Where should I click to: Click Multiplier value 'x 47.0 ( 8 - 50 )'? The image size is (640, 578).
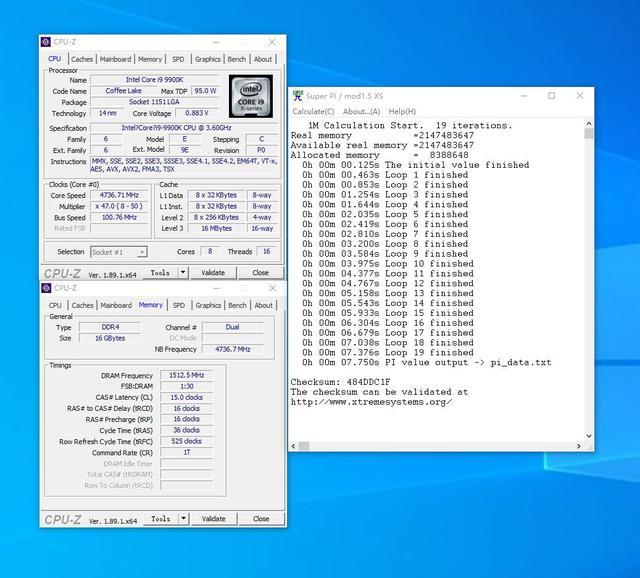point(119,206)
